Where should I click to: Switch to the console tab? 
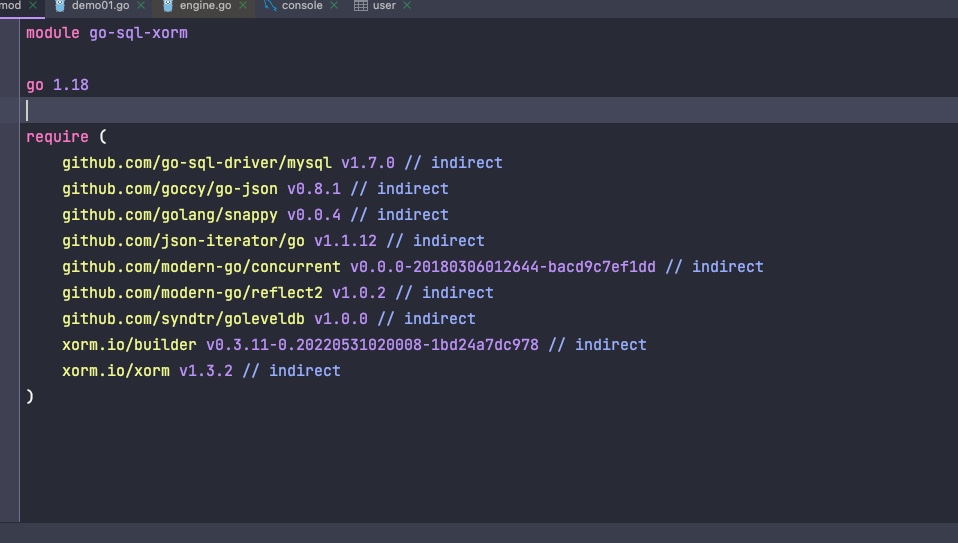(302, 5)
